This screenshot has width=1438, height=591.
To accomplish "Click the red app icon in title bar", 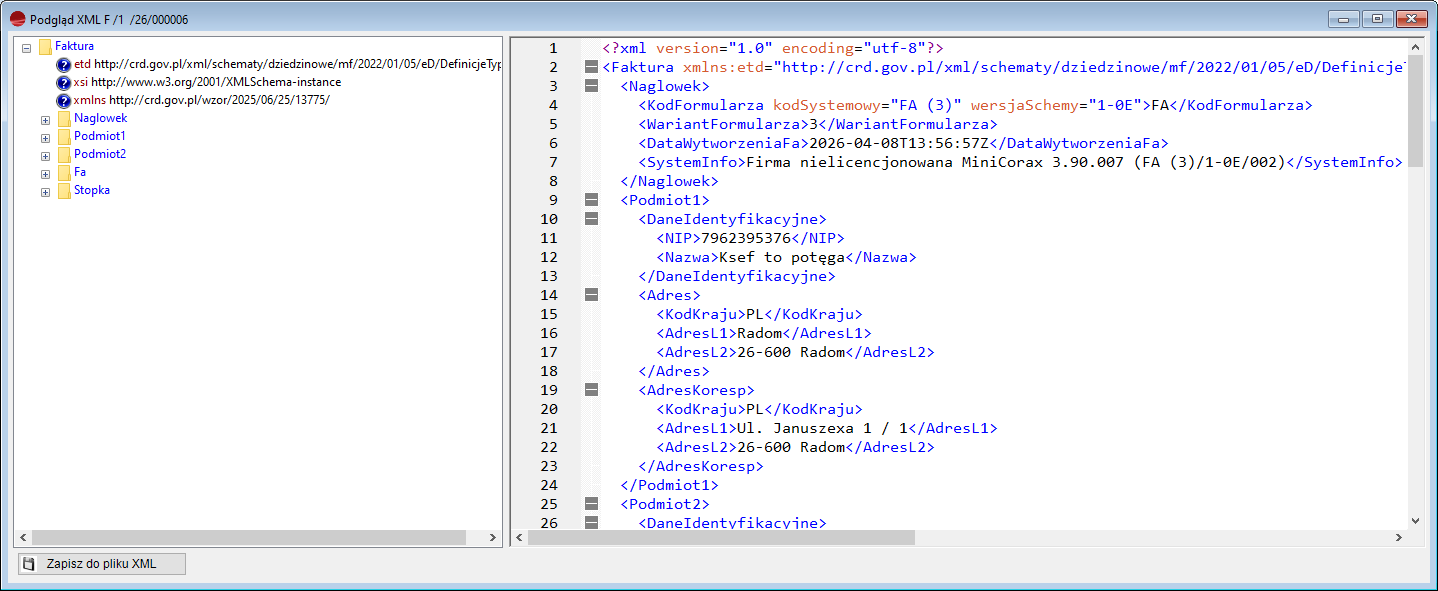I will (17, 19).
